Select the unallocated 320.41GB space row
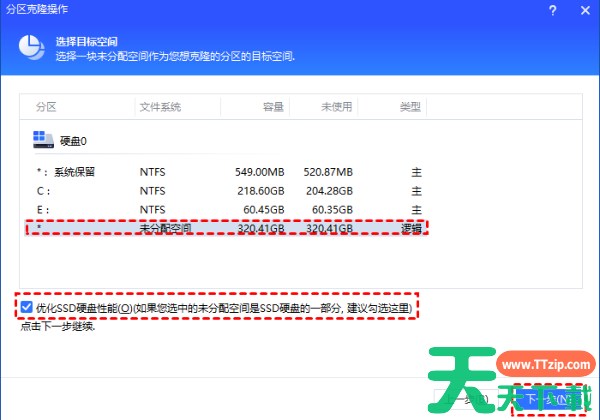Screen dimensions: 600x420 pos(227,228)
